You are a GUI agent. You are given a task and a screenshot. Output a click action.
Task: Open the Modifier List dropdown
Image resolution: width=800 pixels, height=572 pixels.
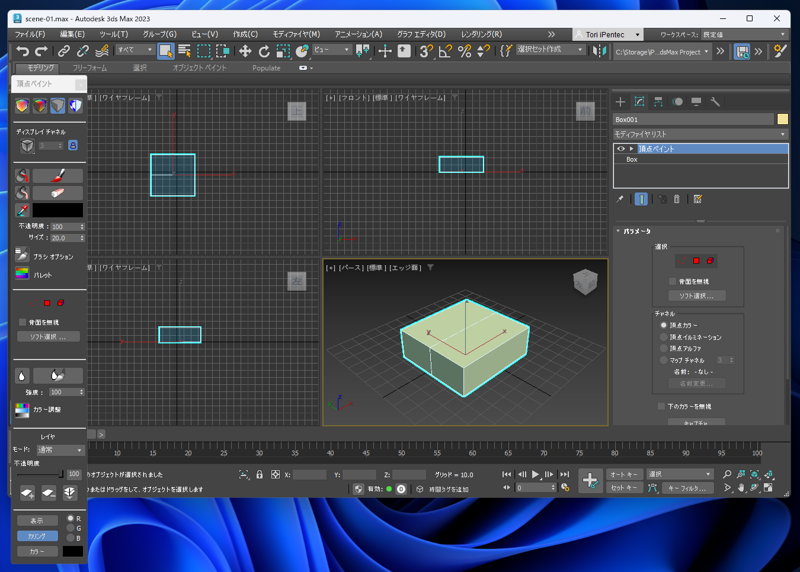pyautogui.click(x=701, y=134)
